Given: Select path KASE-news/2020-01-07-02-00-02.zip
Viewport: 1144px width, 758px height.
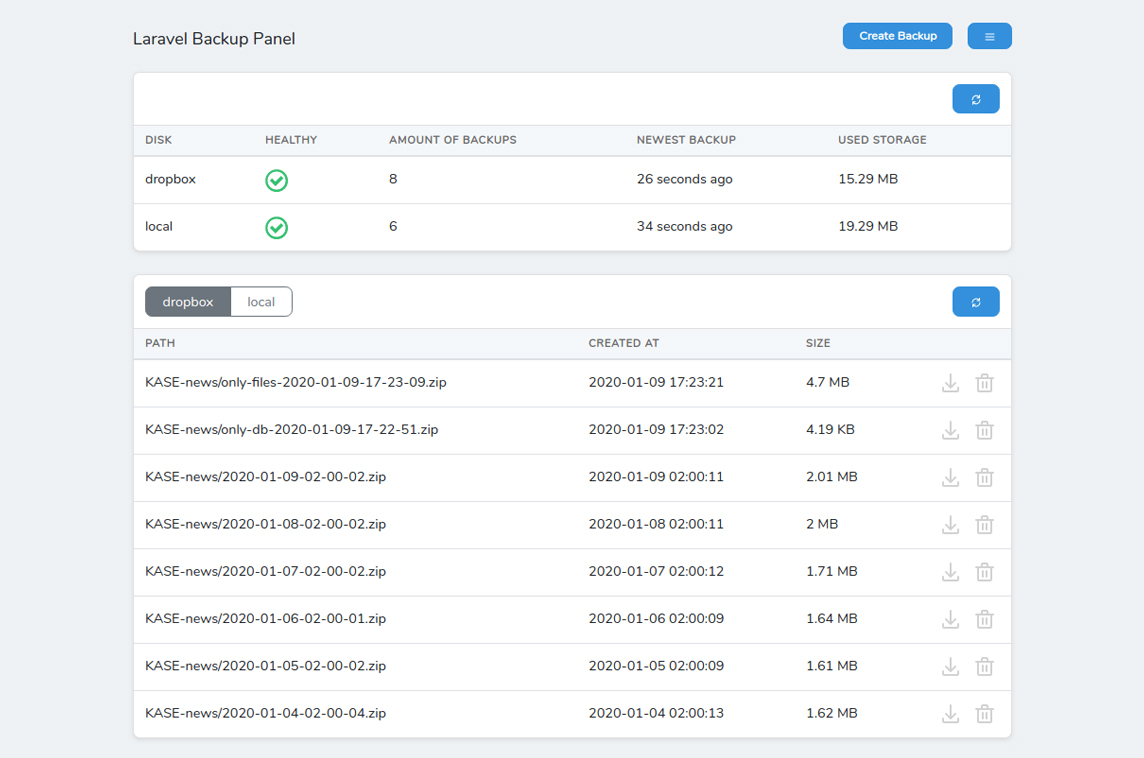Looking at the screenshot, I should coord(266,571).
